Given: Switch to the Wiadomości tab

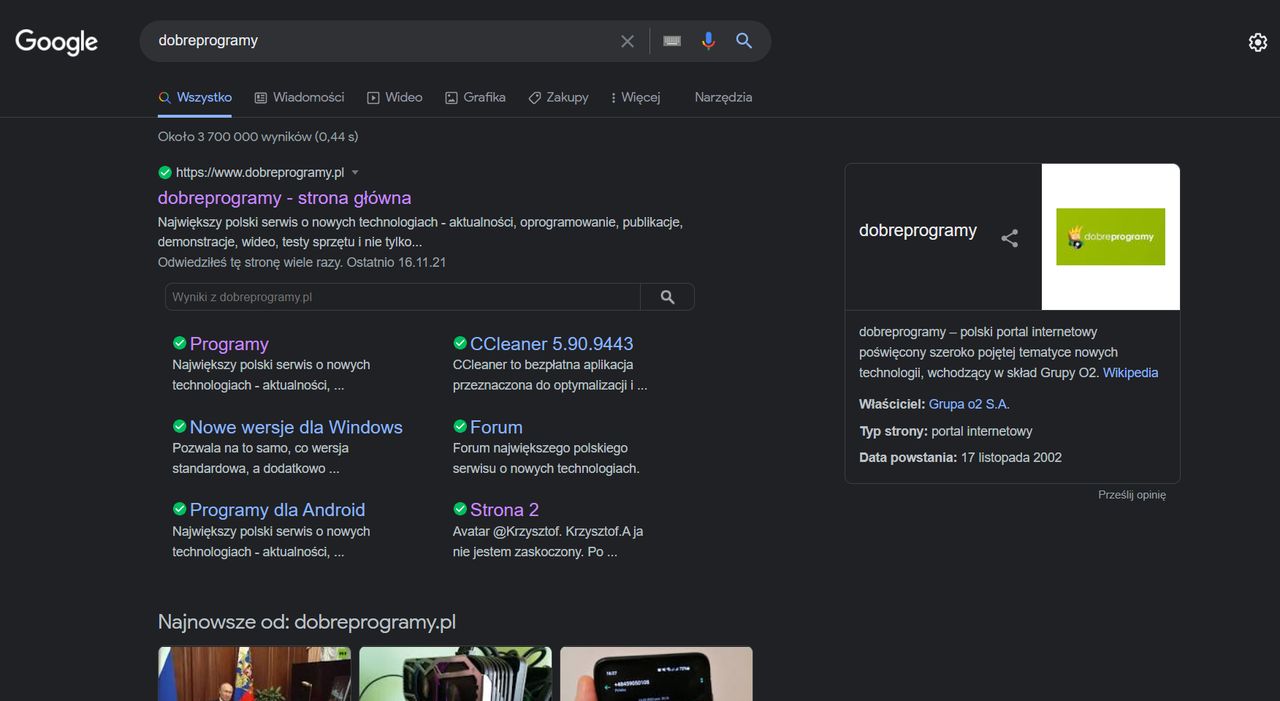Looking at the screenshot, I should pyautogui.click(x=299, y=97).
